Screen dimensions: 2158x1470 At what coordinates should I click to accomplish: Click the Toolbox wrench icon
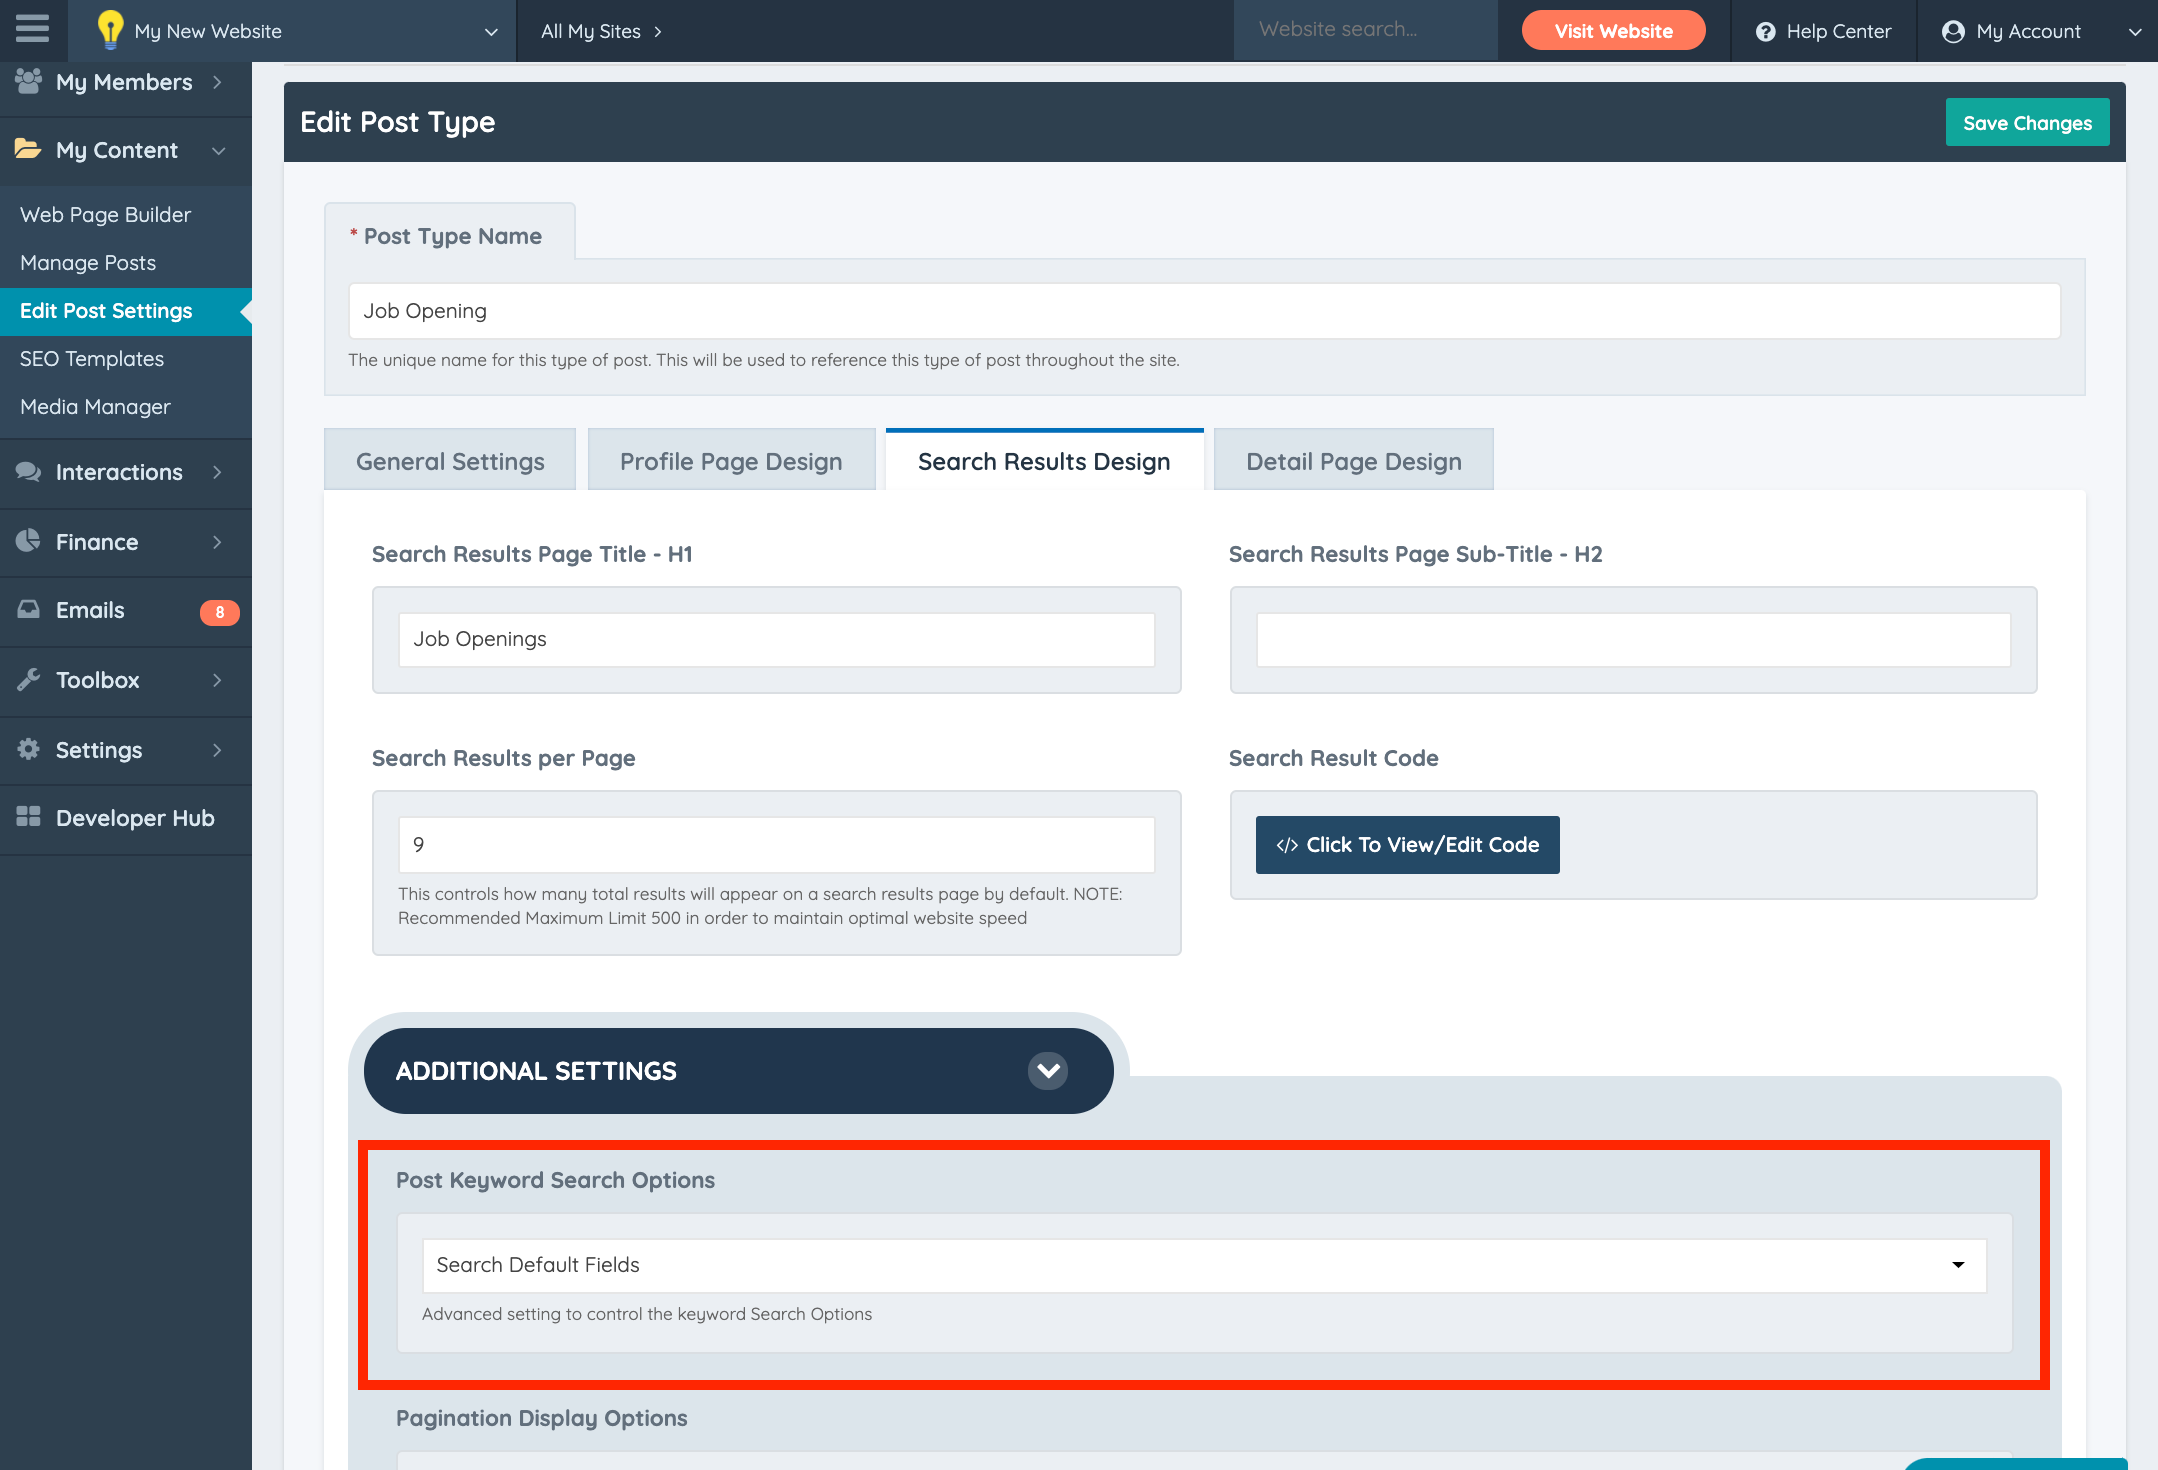(x=28, y=680)
